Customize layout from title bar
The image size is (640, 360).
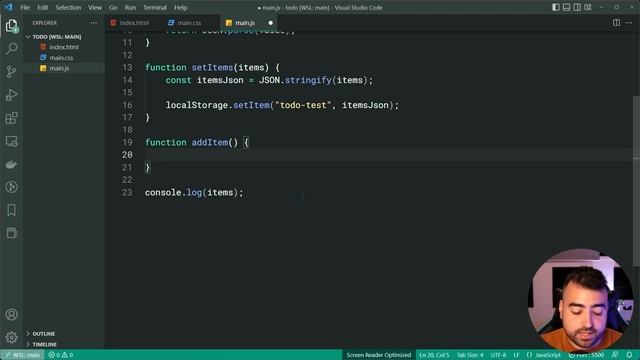point(588,7)
